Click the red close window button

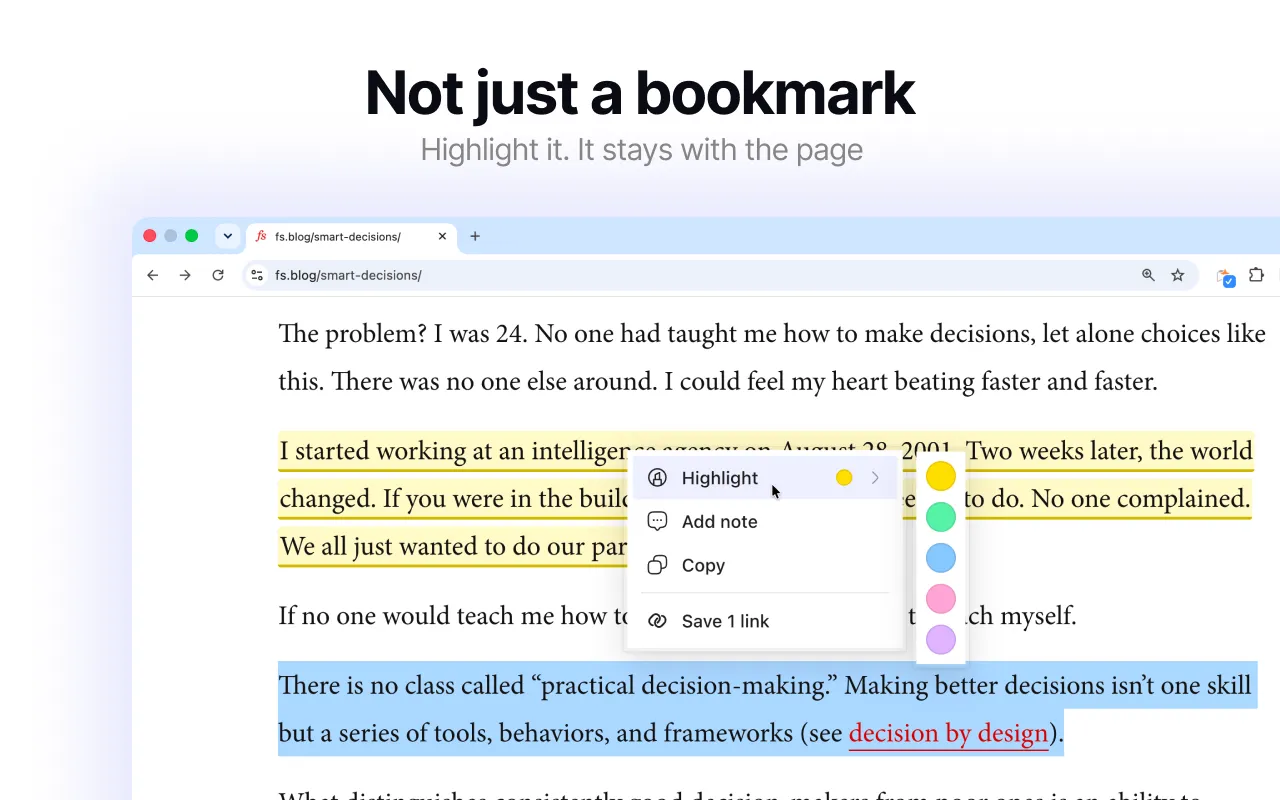click(x=150, y=236)
